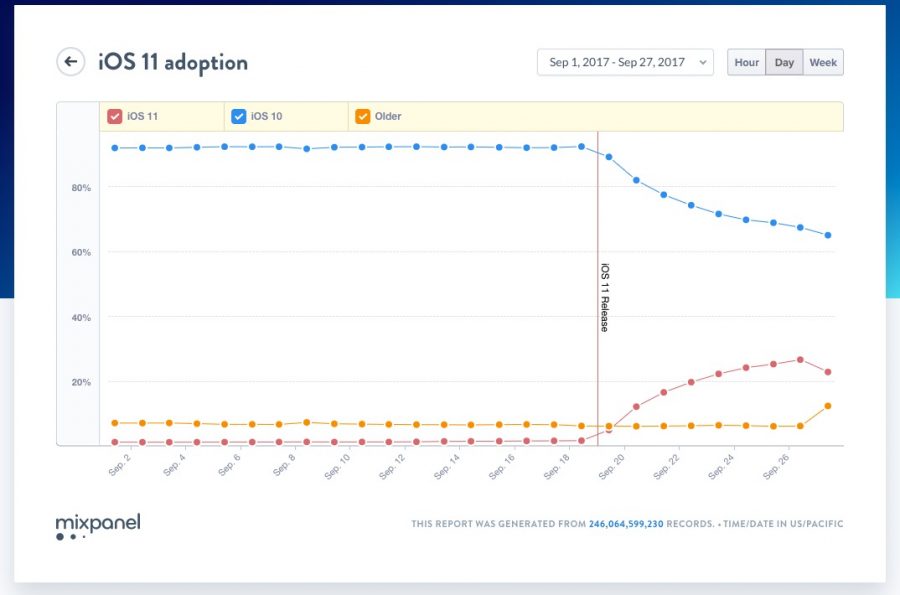
Task: Click the iOS 10 legend label
Action: click(x=266, y=116)
